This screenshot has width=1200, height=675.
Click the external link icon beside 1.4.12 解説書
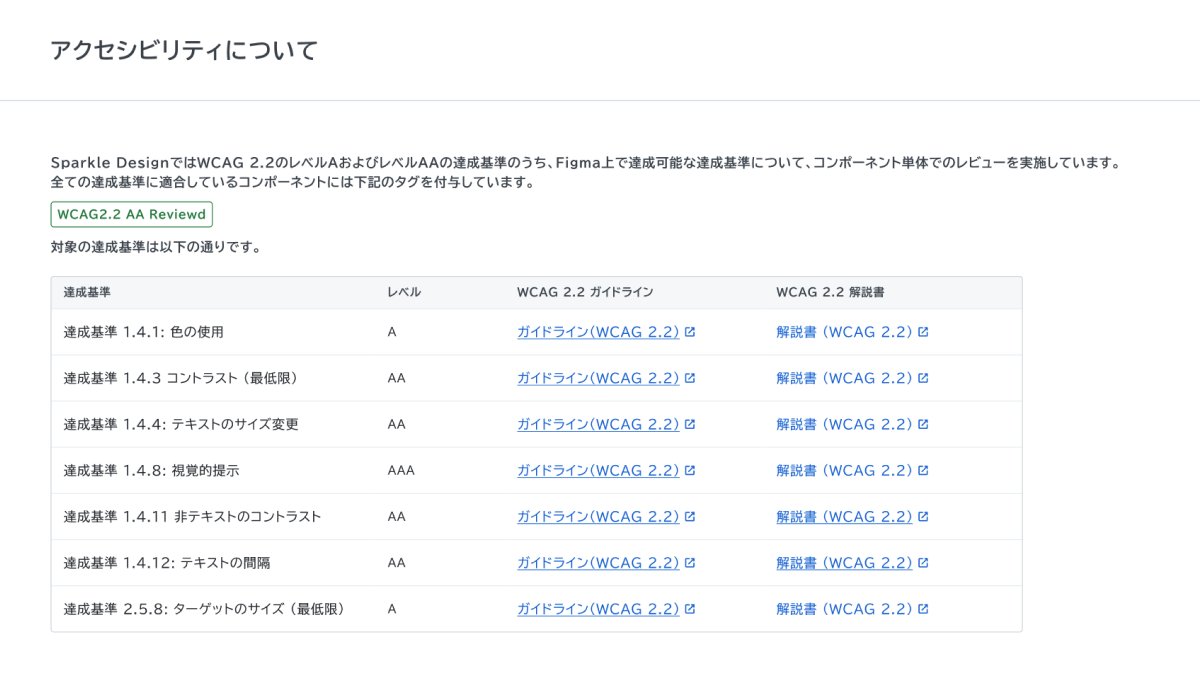925,562
